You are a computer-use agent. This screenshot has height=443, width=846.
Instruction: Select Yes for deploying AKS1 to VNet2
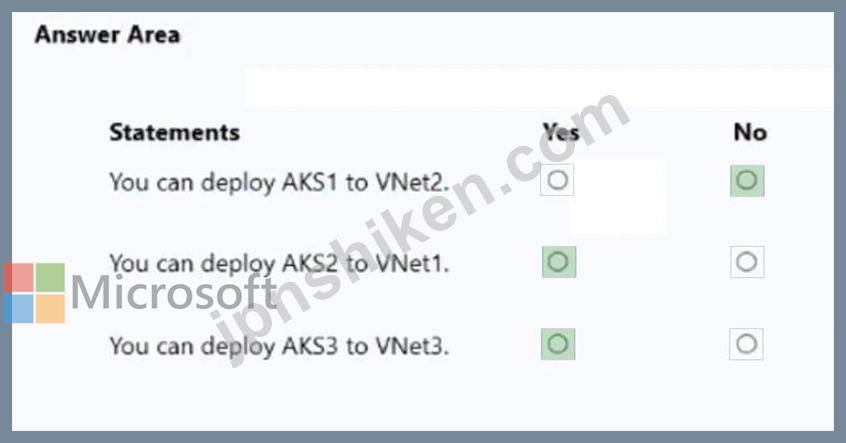click(558, 180)
